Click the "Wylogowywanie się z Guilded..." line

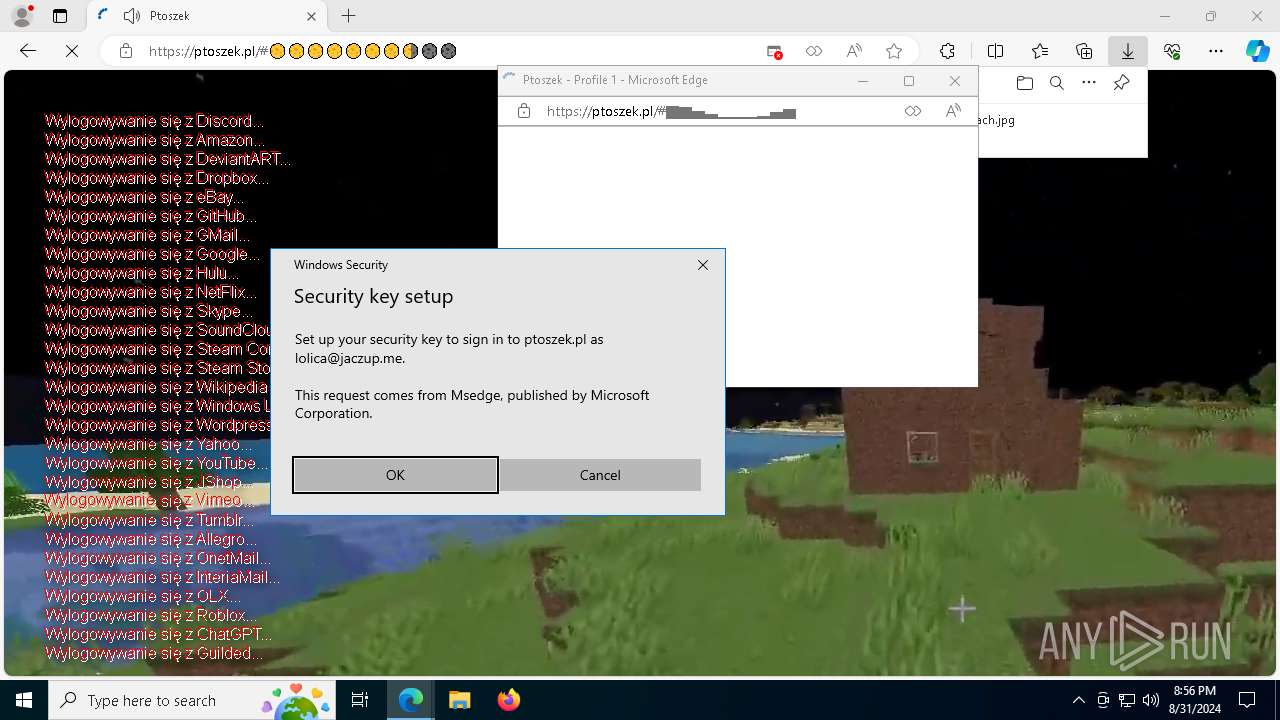(x=155, y=653)
